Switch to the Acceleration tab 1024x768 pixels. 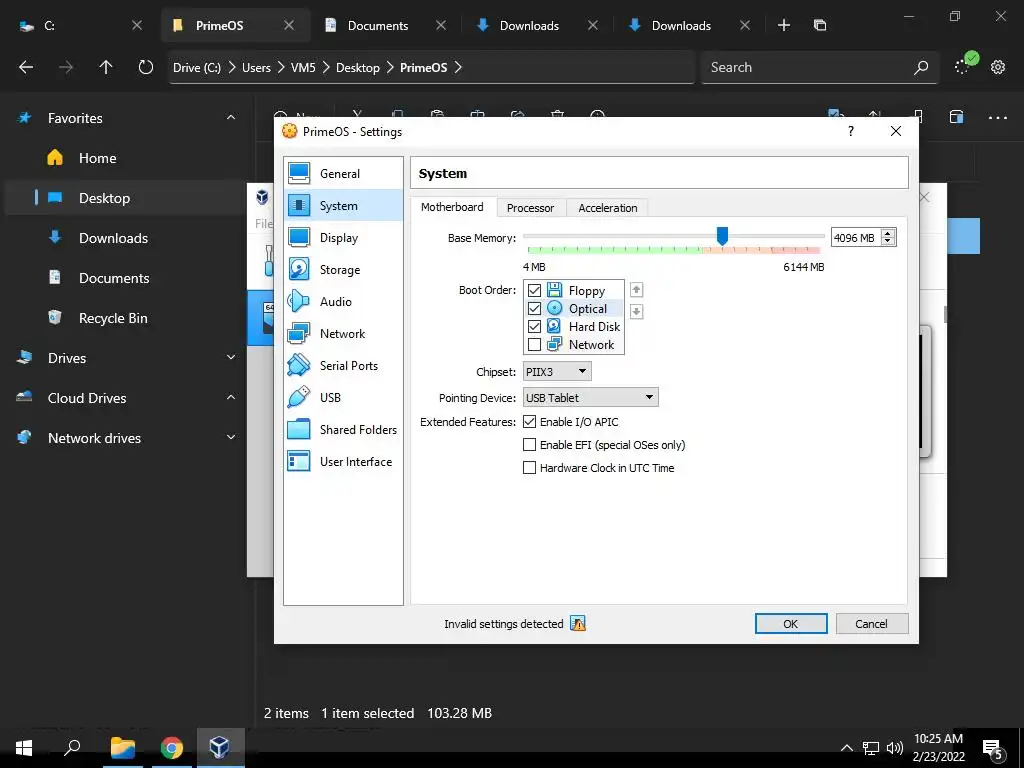coord(607,208)
